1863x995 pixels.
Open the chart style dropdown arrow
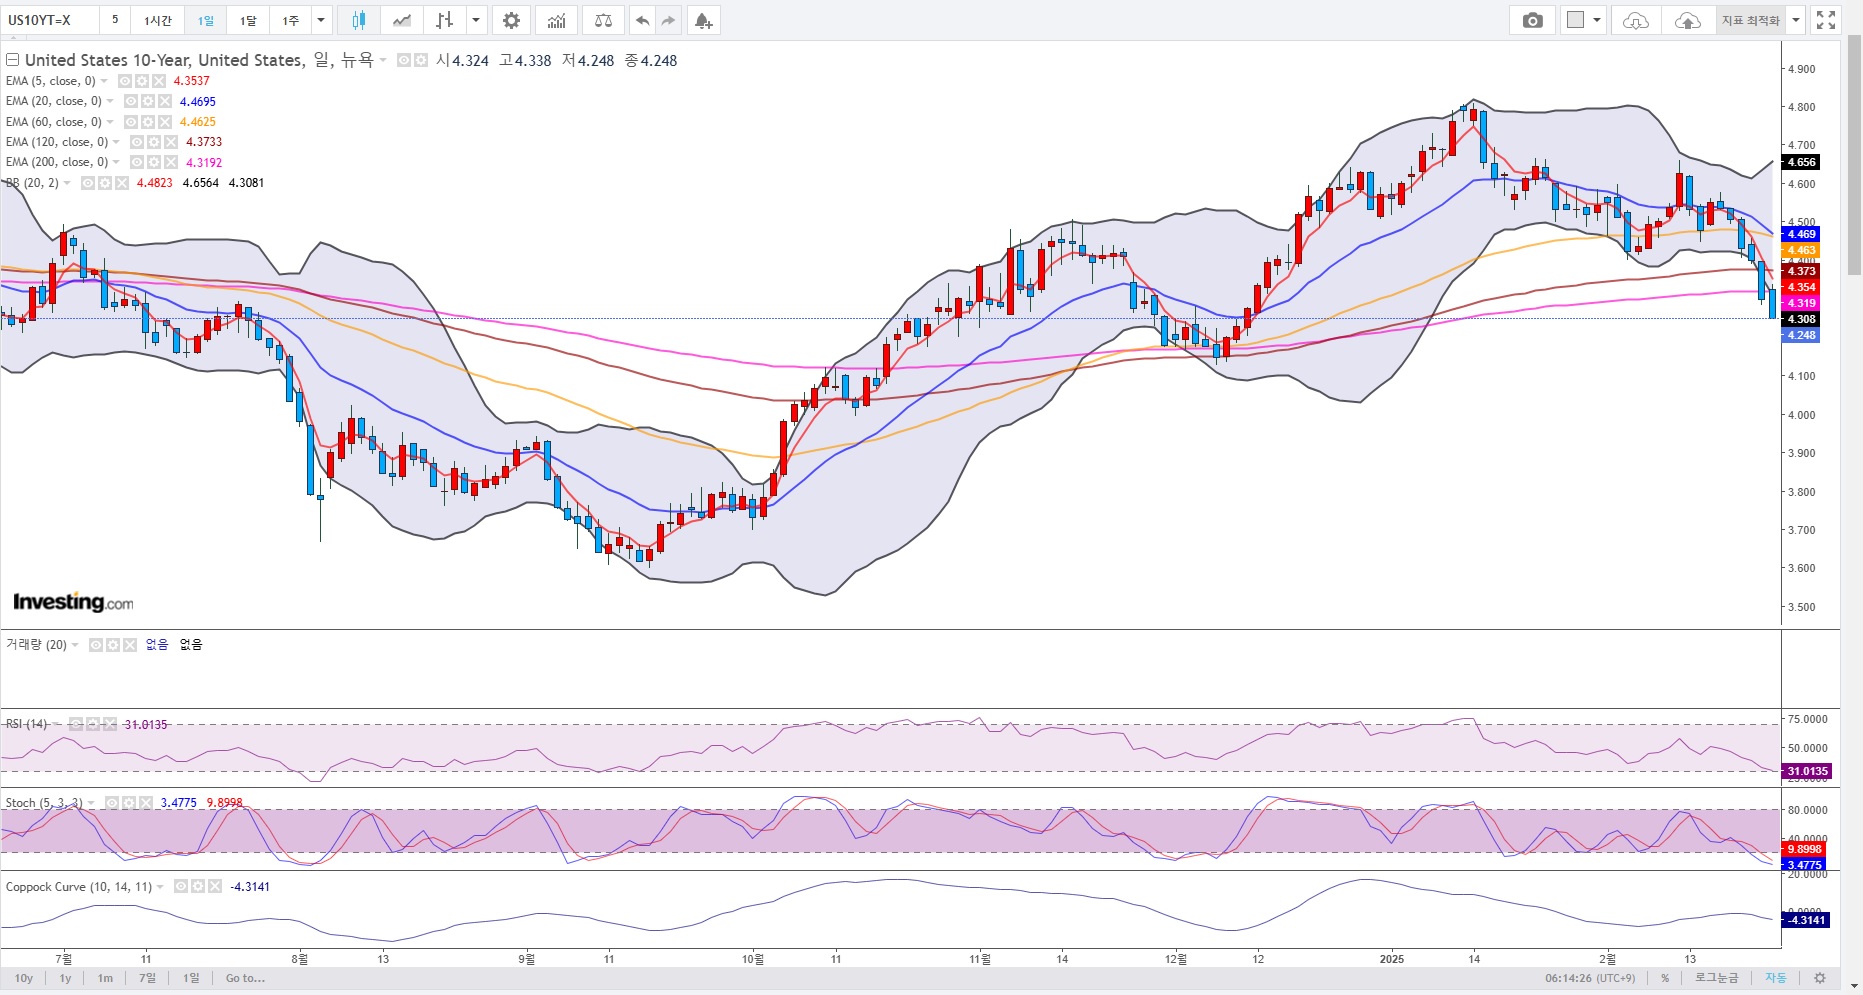coord(477,20)
